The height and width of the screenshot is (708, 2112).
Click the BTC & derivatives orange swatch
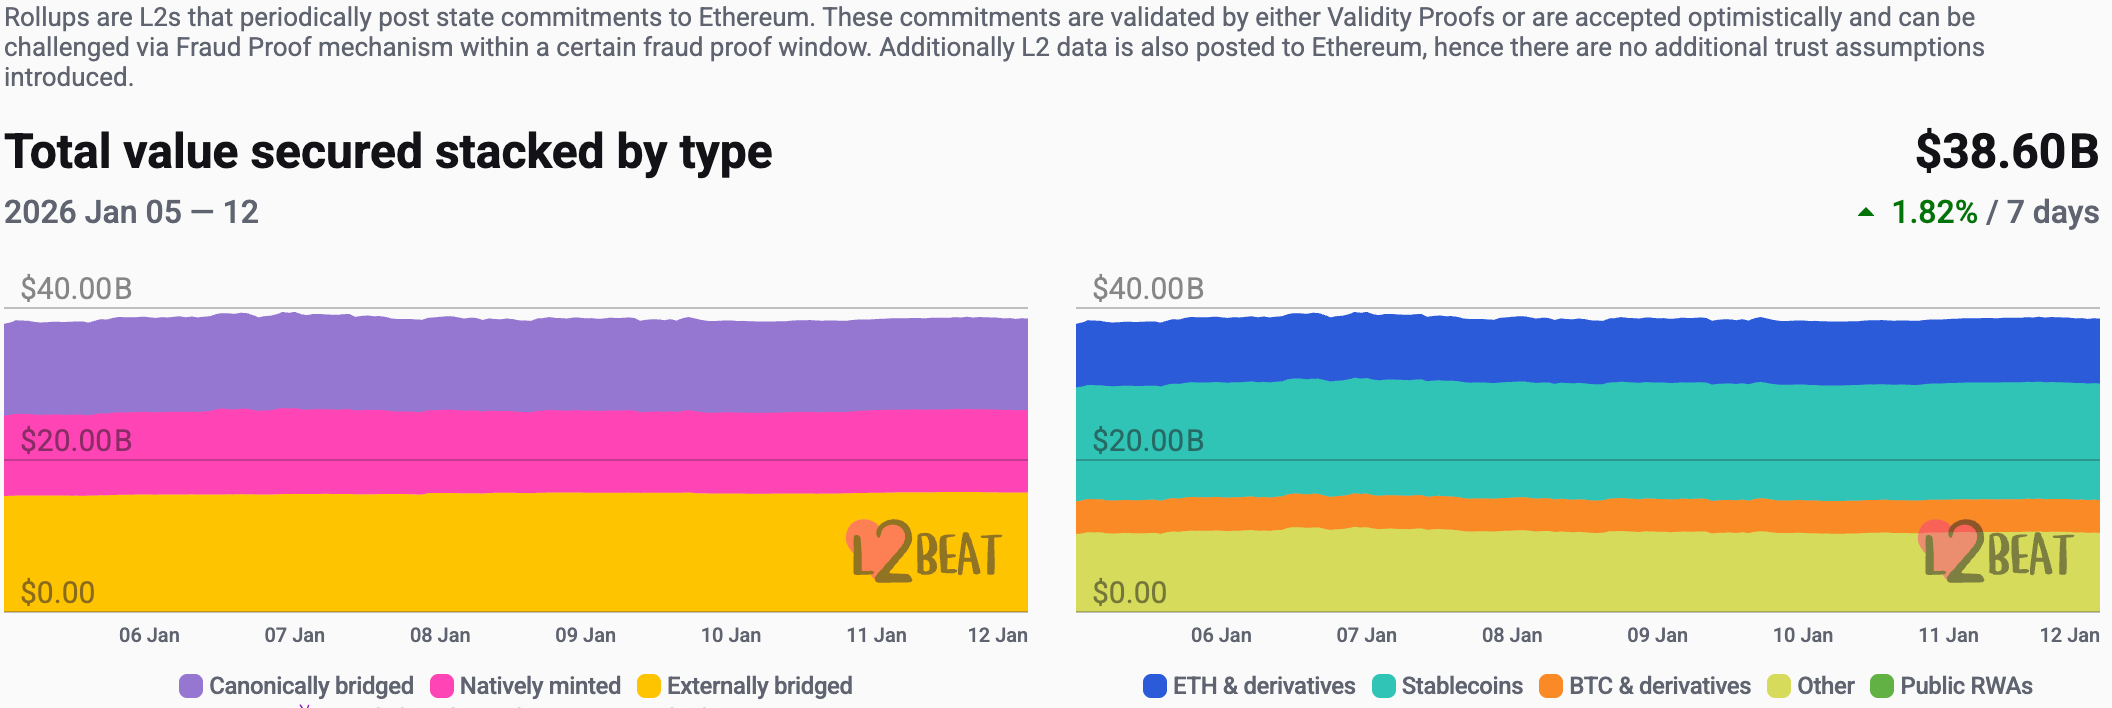pyautogui.click(x=1551, y=686)
